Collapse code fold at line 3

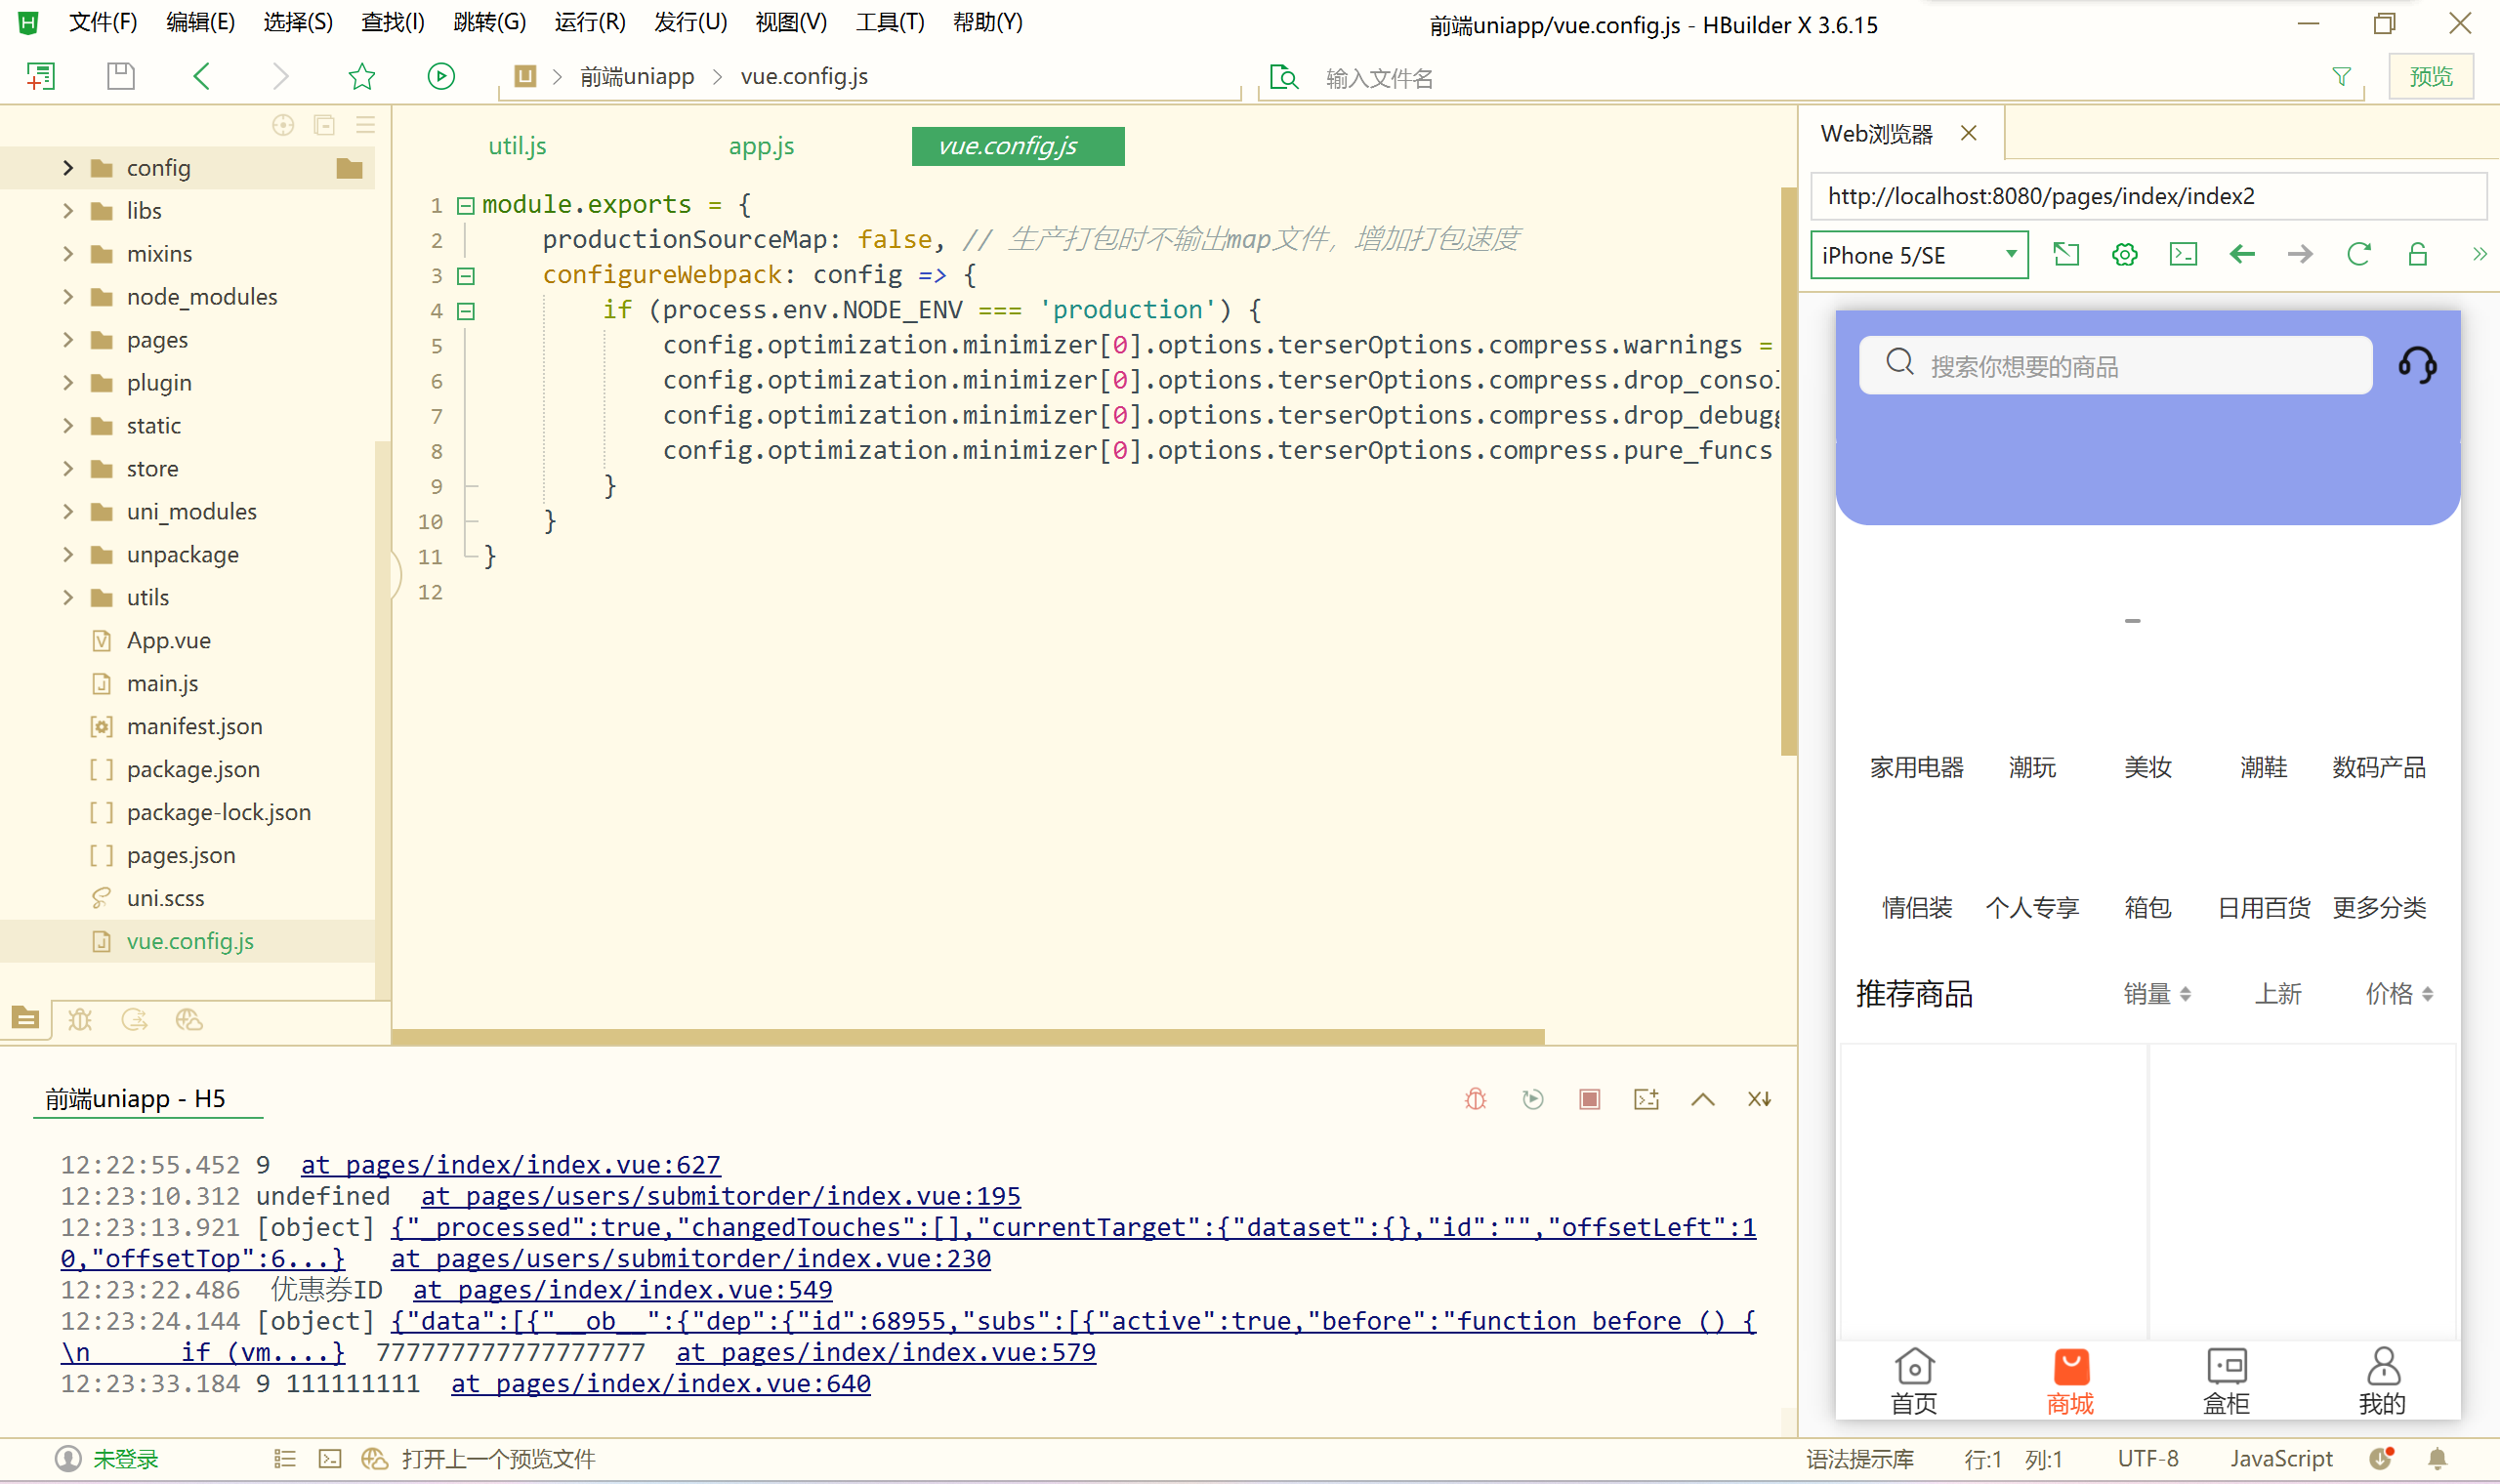pos(466,275)
